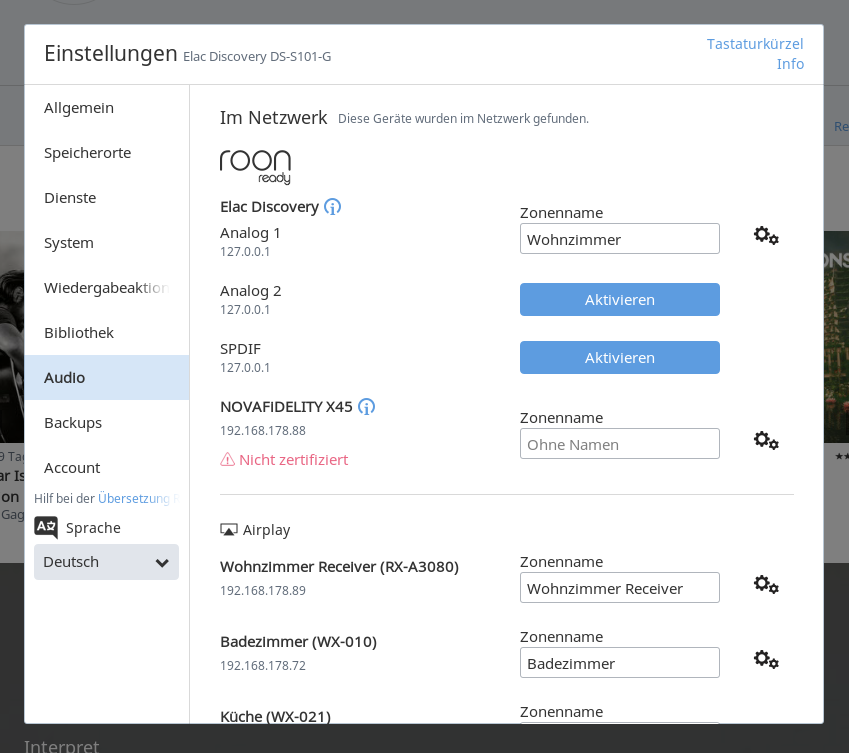Viewport: 849px width, 753px height.
Task: Open device settings gears for Wohnzimmer zone
Action: pos(766,236)
